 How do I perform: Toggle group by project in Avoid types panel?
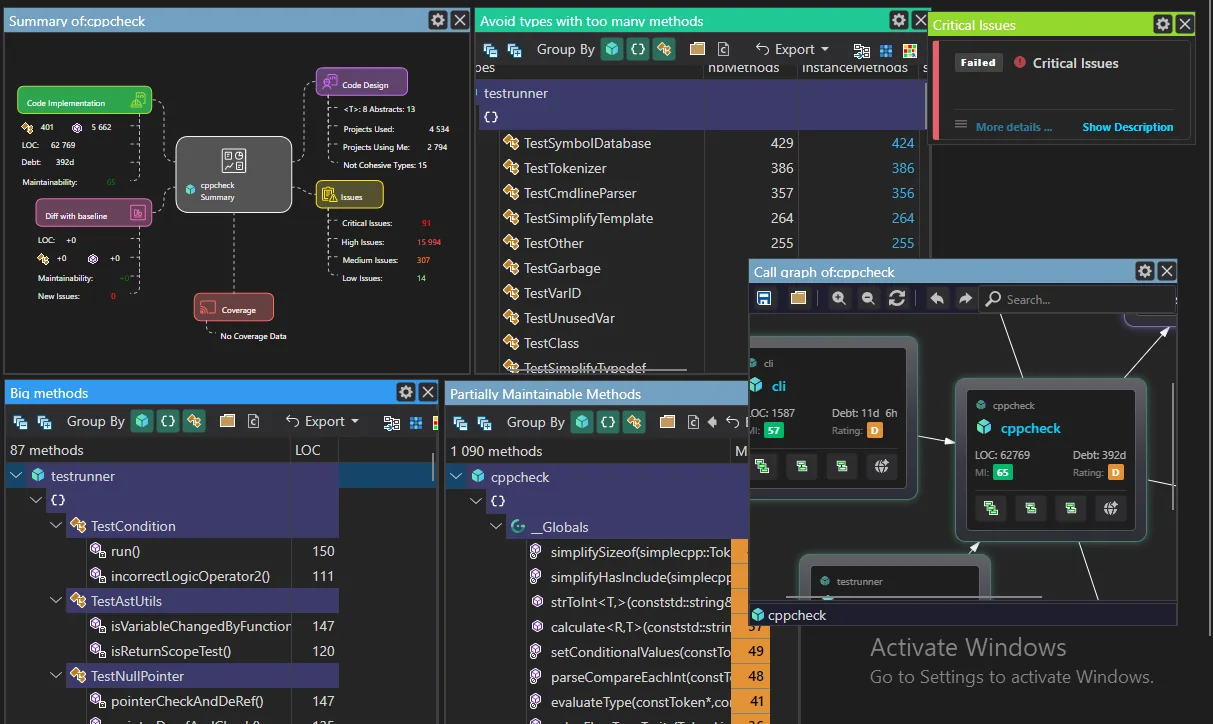[612, 49]
